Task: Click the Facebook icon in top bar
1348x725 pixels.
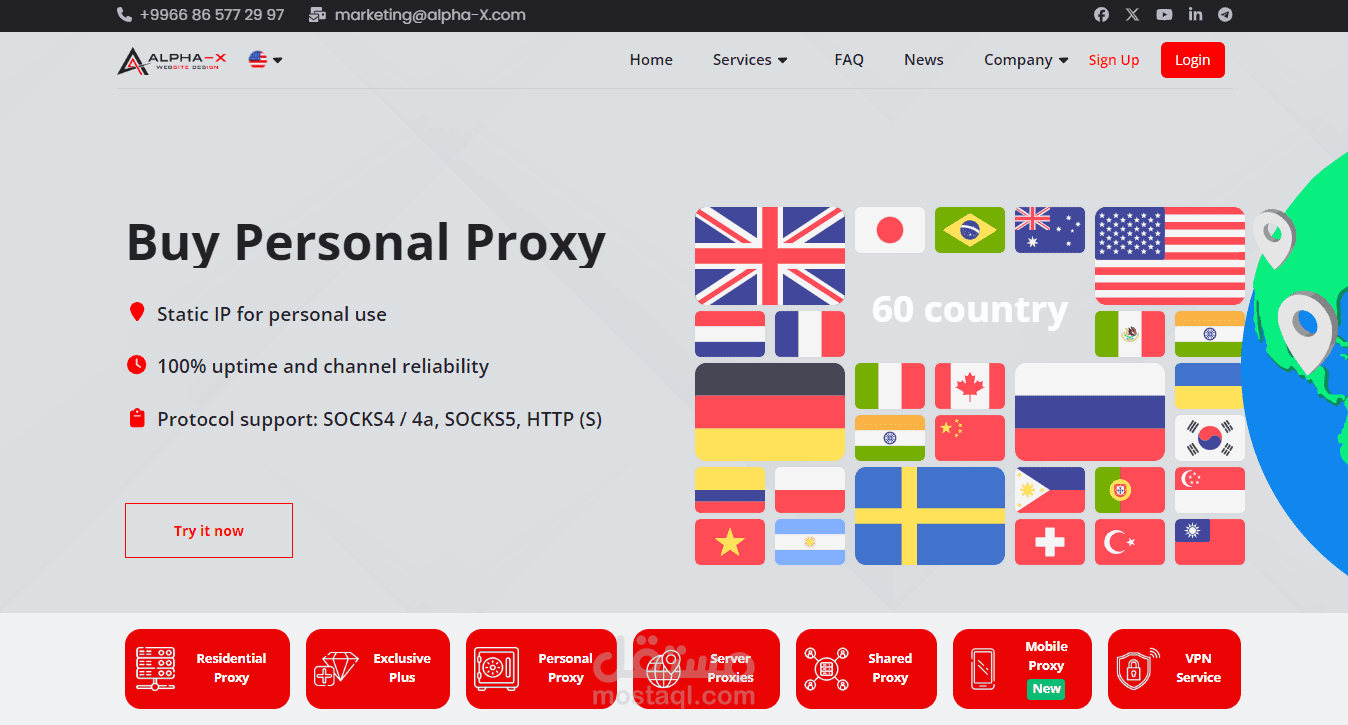Action: (x=1101, y=15)
